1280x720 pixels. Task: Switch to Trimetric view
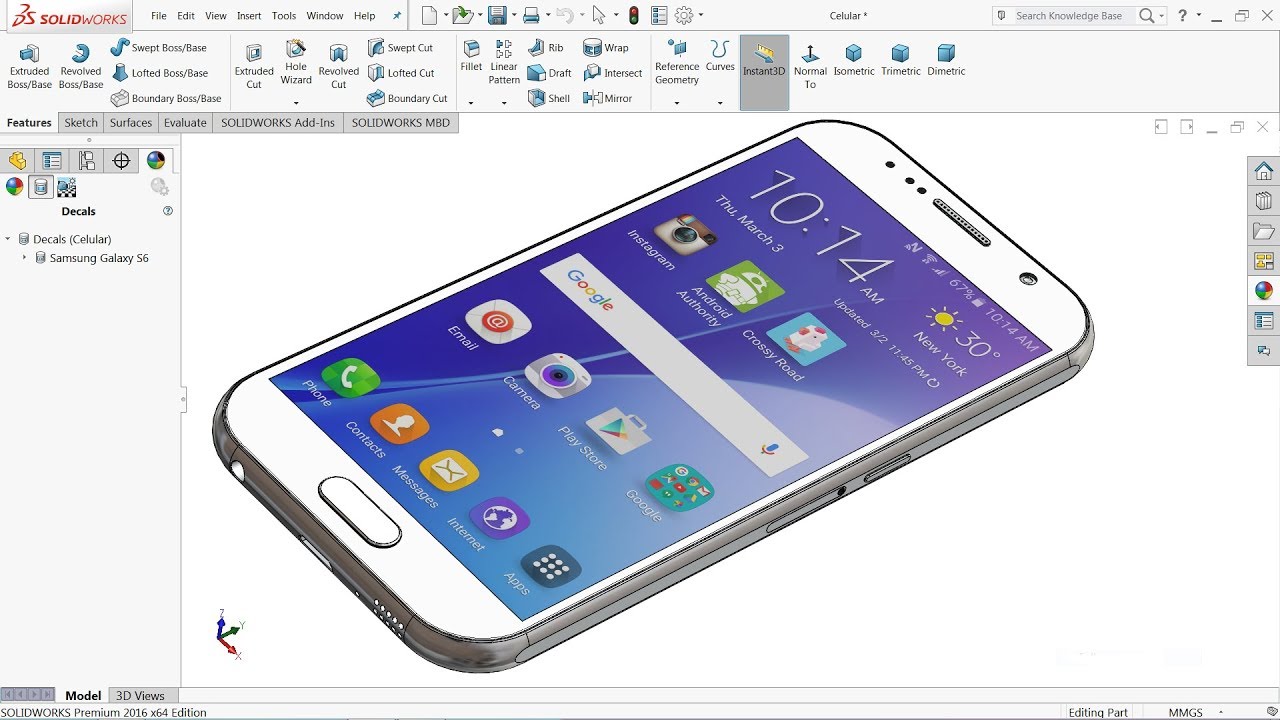pyautogui.click(x=901, y=60)
